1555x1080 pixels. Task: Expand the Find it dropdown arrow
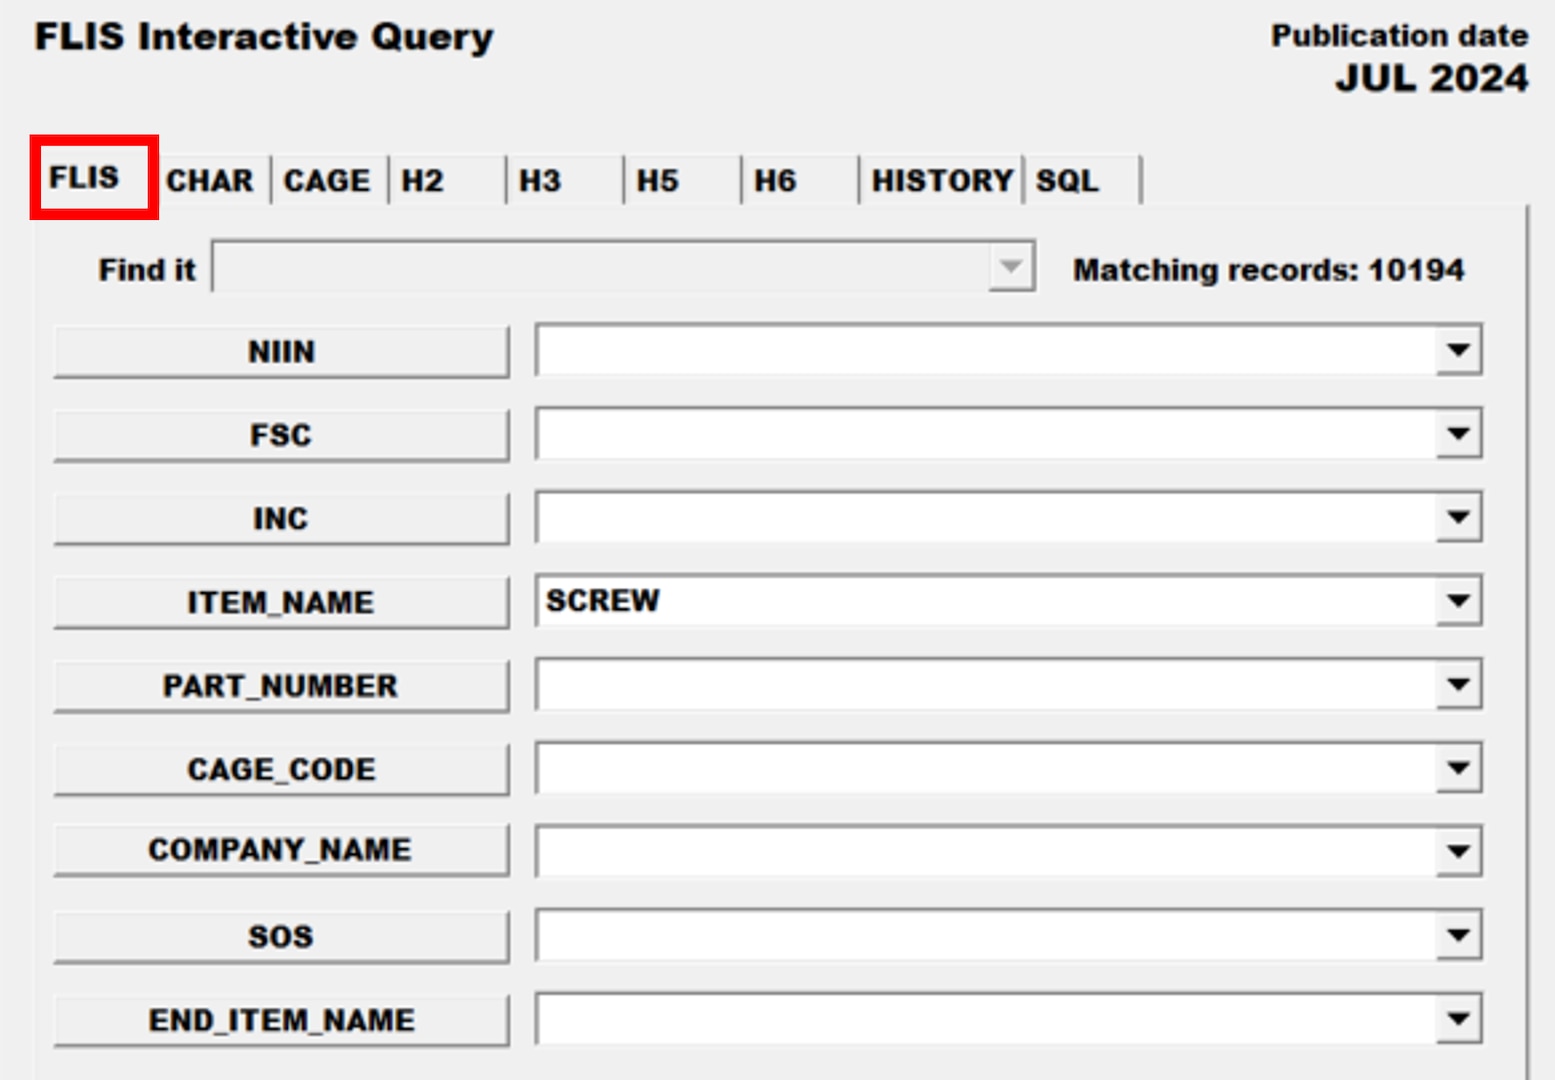[x=1011, y=267]
